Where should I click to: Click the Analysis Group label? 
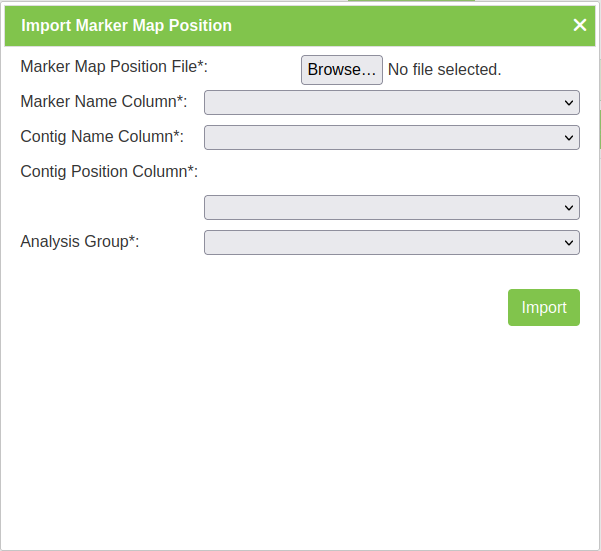click(x=80, y=241)
